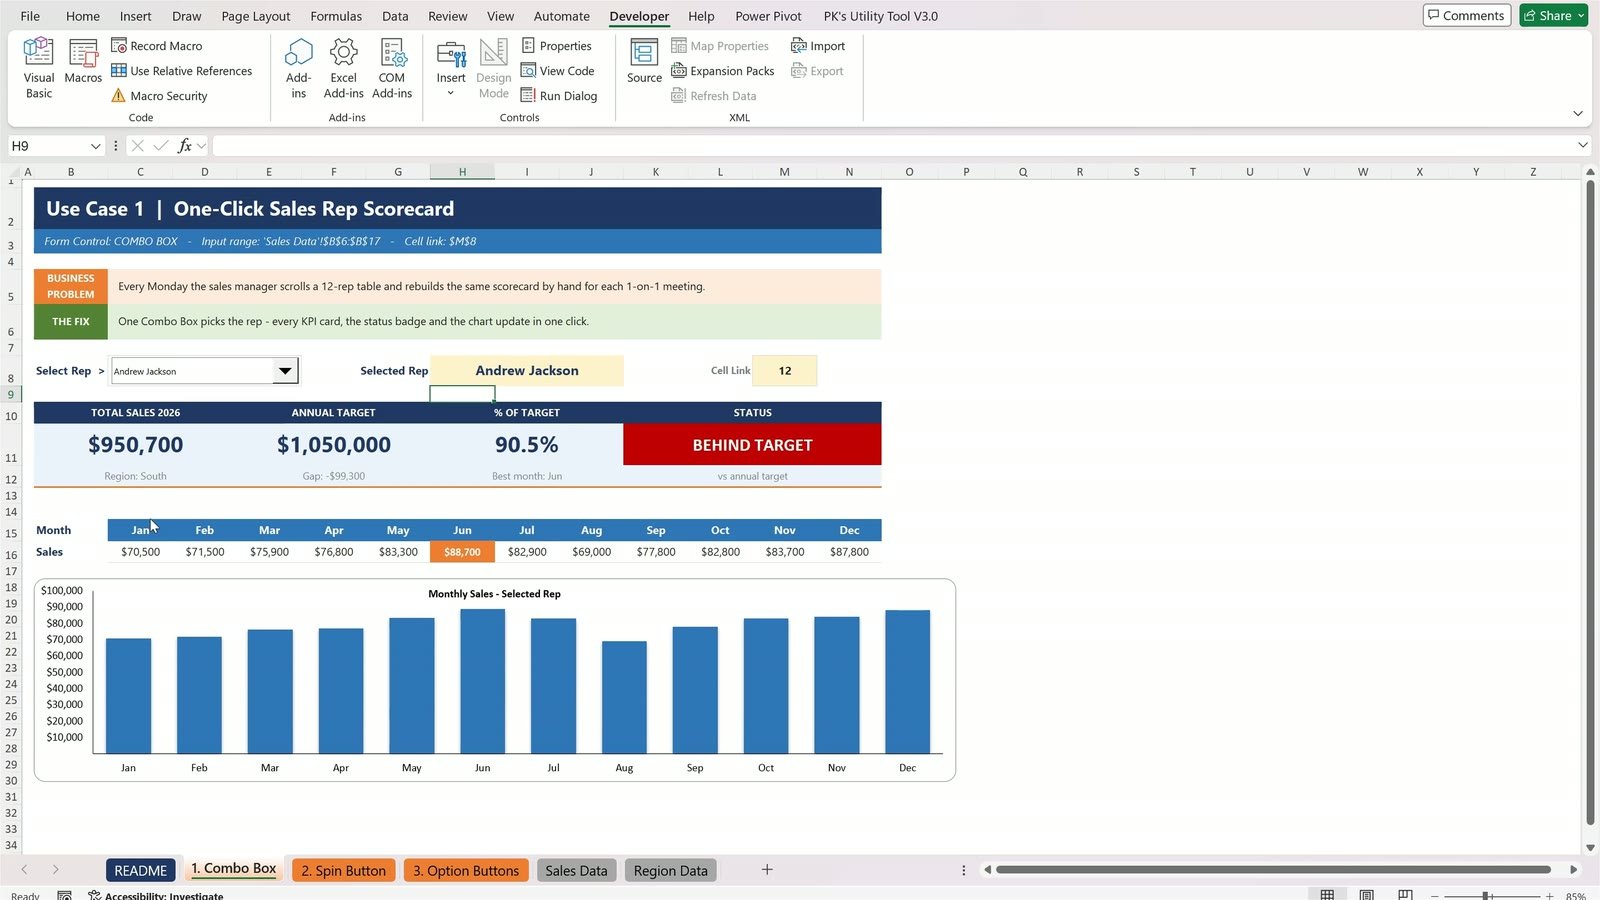1600x900 pixels.
Task: Click the vertical scrollbar thumb
Action: [x=1590, y=503]
